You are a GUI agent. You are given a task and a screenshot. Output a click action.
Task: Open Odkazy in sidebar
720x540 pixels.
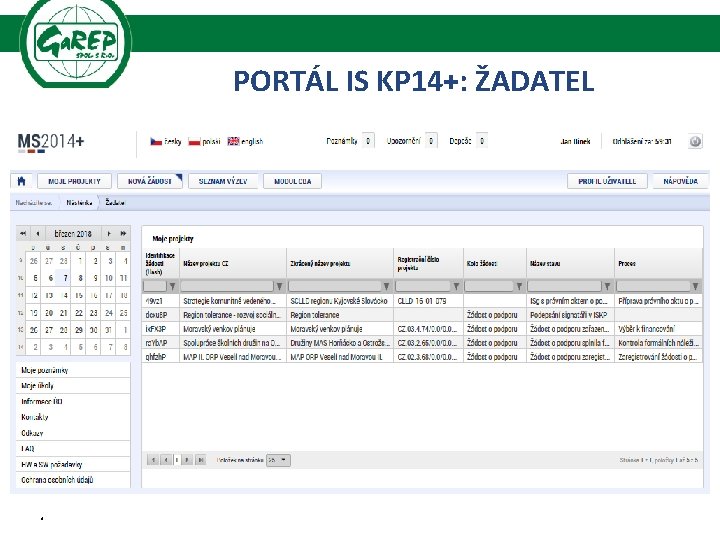click(x=73, y=433)
